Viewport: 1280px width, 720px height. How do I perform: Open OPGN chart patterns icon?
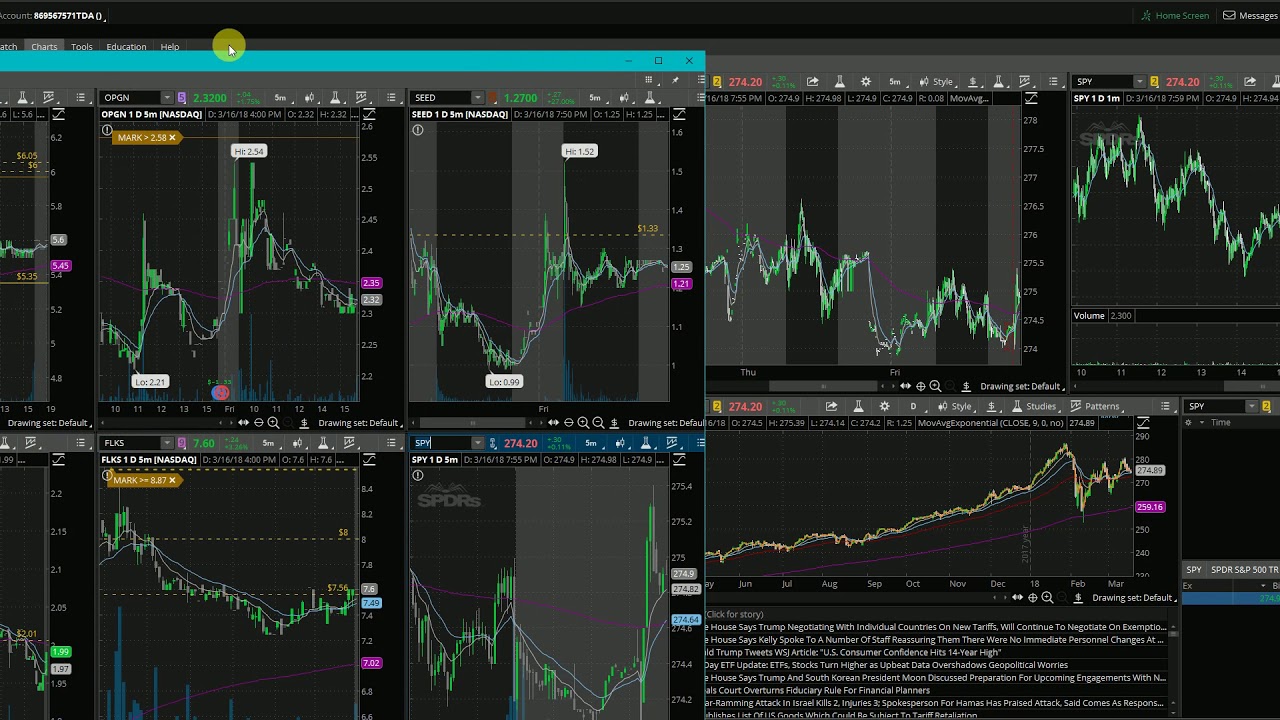point(362,98)
